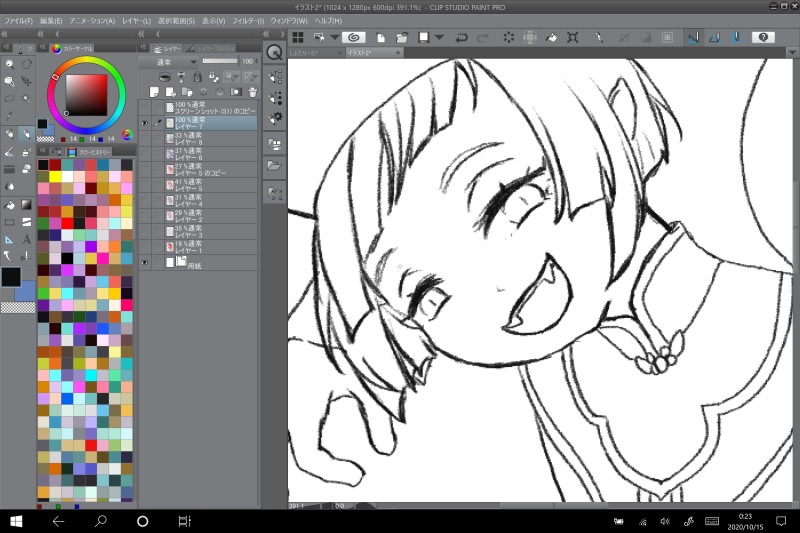Screen dimensions: 800x533
Task: Toggle snap to ruler in the command bar
Action: [x=693, y=37]
